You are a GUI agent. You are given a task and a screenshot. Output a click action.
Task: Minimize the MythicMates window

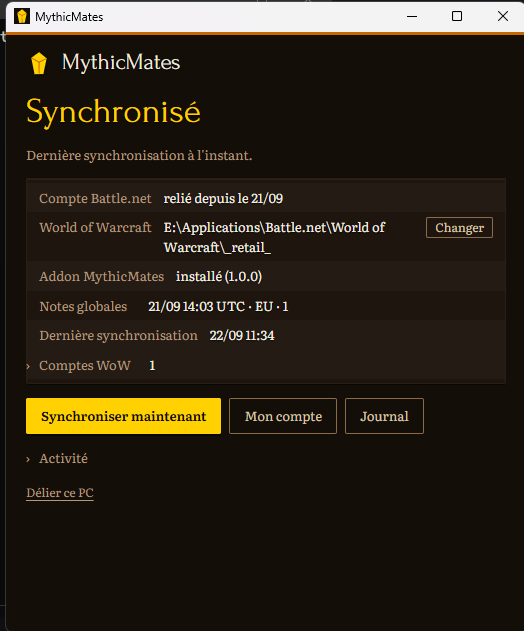coord(412,16)
